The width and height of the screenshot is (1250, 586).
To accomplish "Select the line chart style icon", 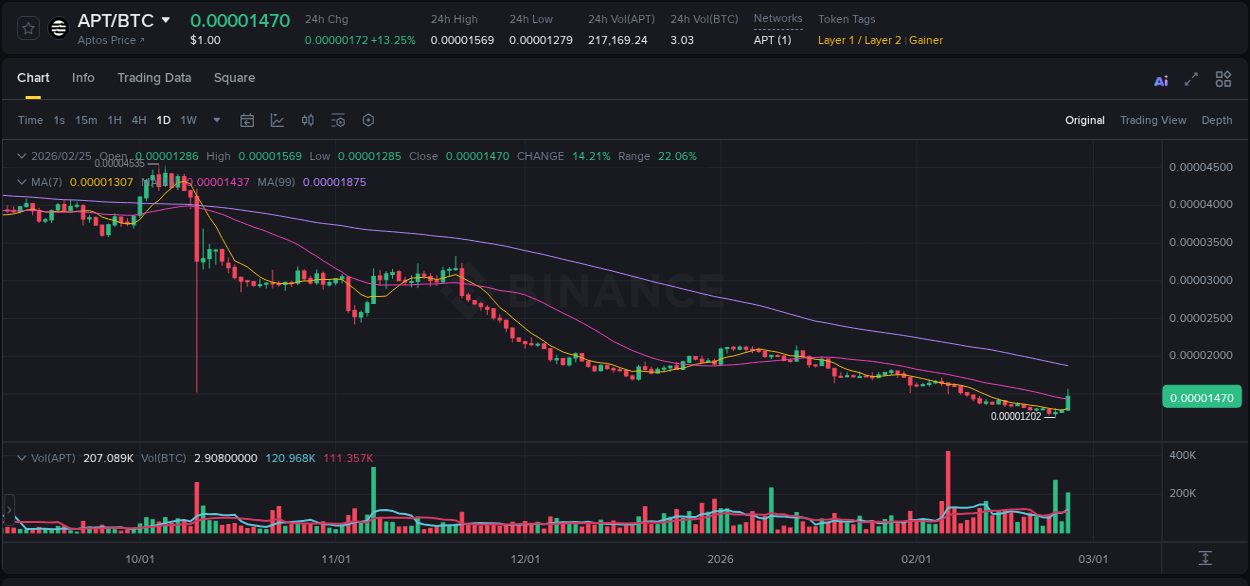I will (277, 120).
